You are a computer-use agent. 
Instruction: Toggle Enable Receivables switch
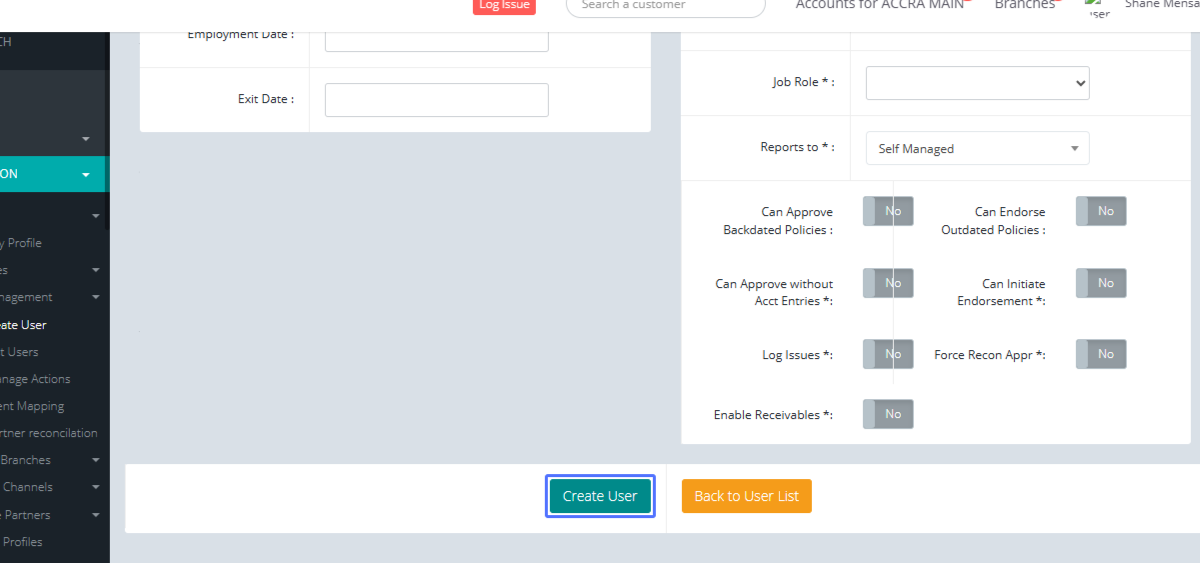[888, 414]
